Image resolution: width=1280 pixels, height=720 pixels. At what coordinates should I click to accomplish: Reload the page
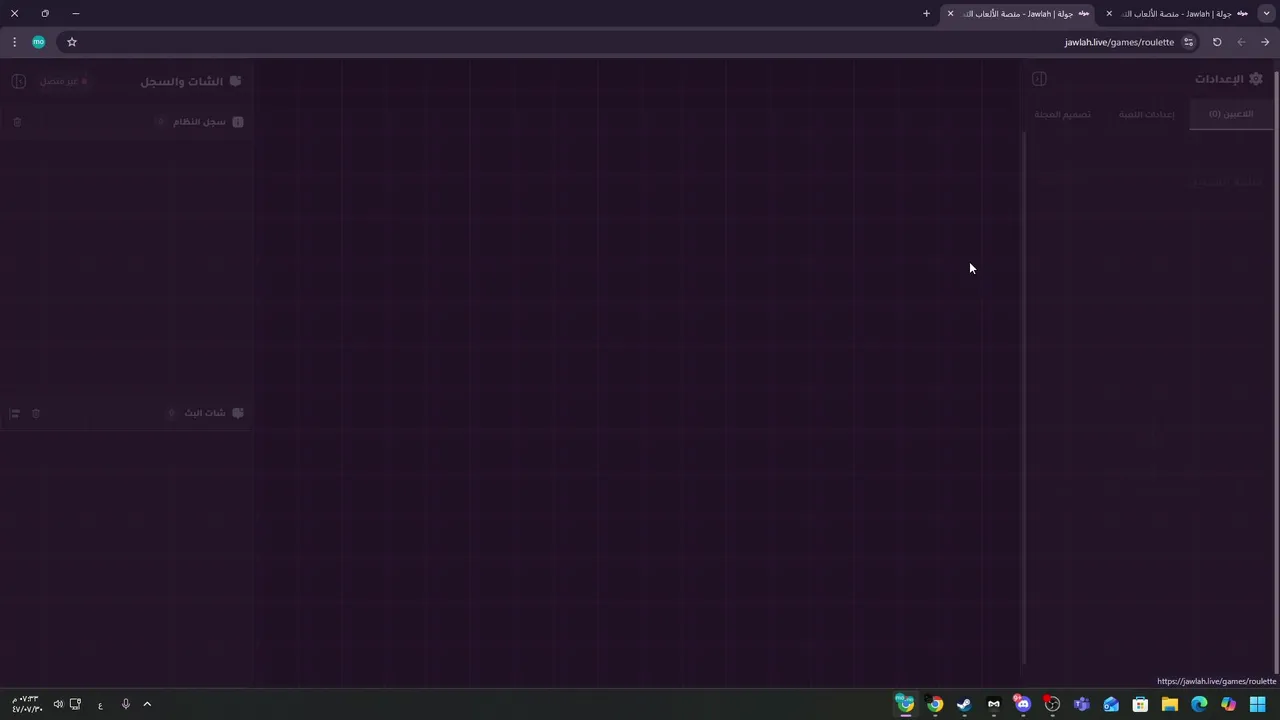tap(1217, 42)
